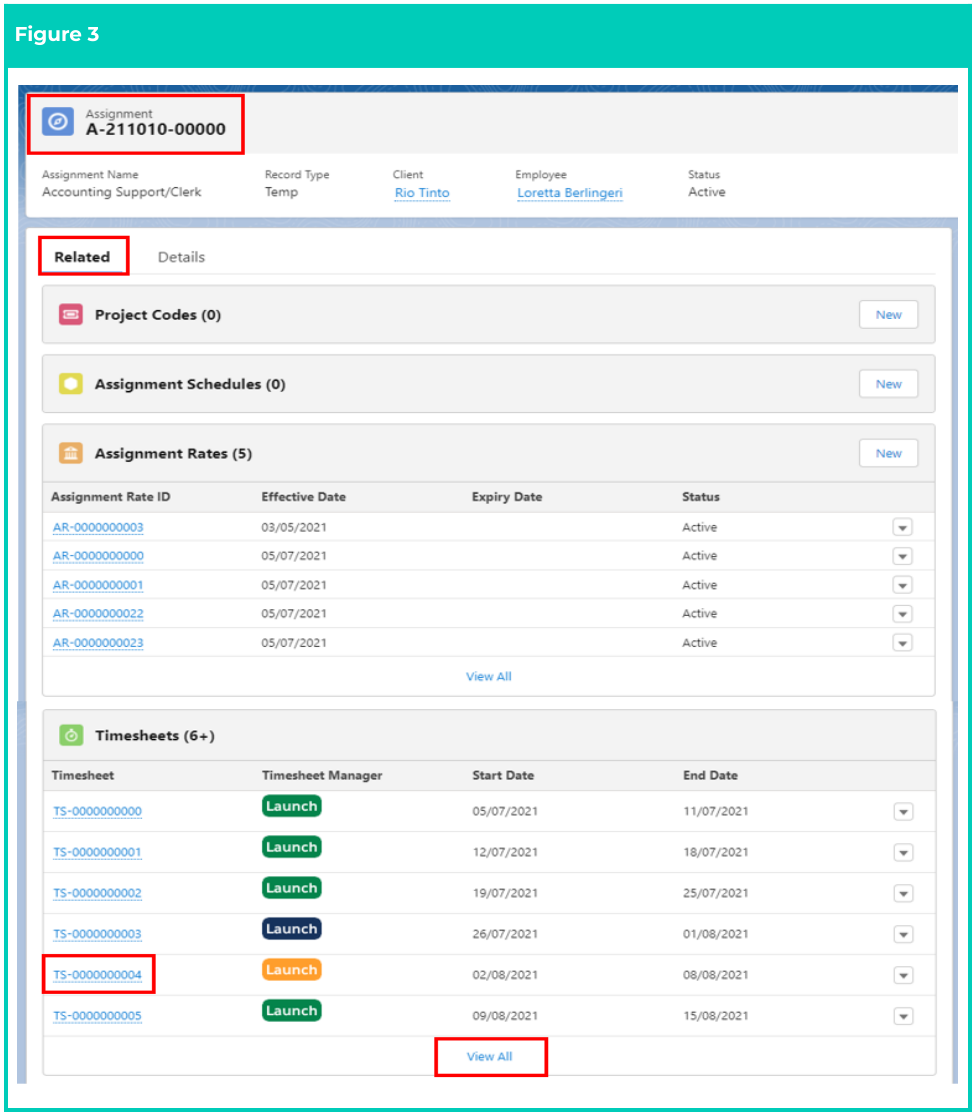Click dark blue Launch for TS-0000000003
The height and width of the screenshot is (1116, 976).
pos(292,929)
